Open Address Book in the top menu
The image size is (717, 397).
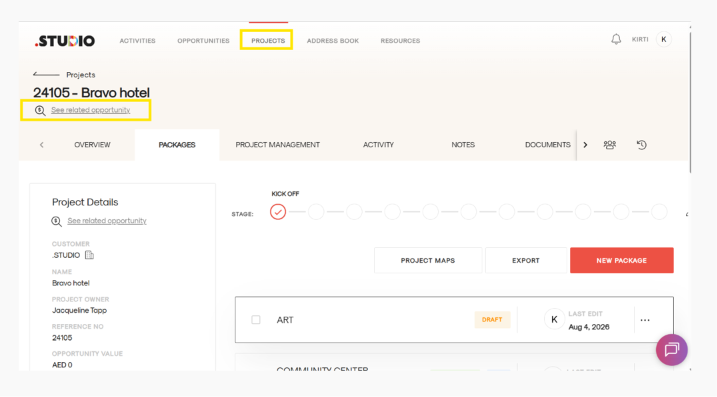(333, 41)
